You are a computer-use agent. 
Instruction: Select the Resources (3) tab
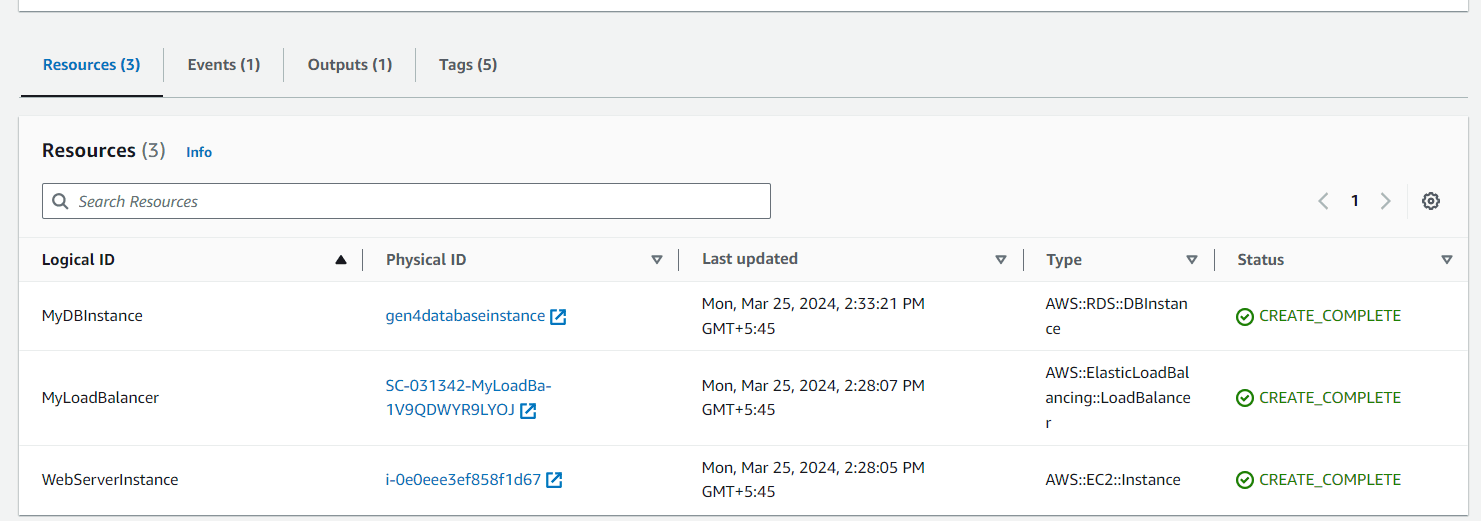click(x=92, y=65)
